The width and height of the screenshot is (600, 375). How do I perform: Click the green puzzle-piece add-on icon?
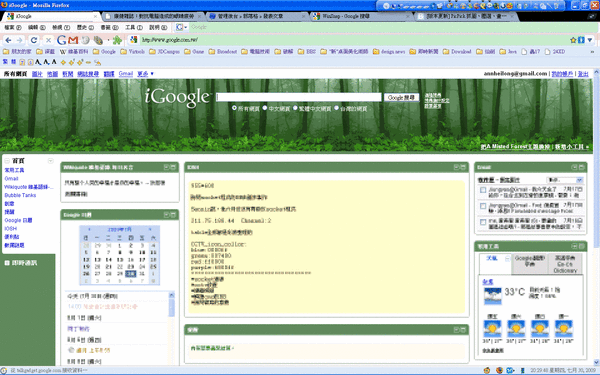point(117,40)
